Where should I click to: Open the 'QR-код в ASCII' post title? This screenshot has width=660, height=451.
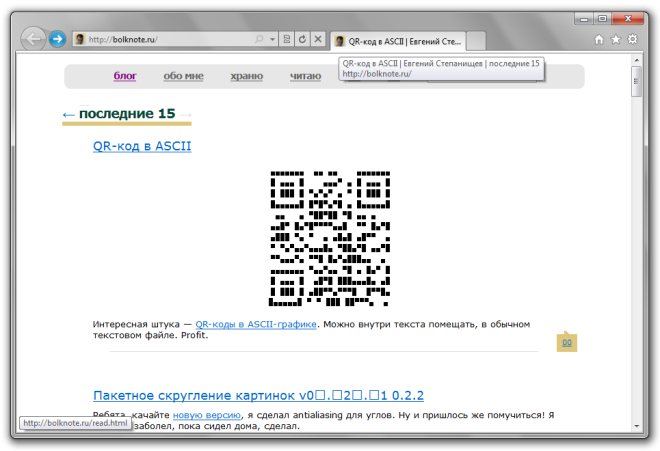142,146
